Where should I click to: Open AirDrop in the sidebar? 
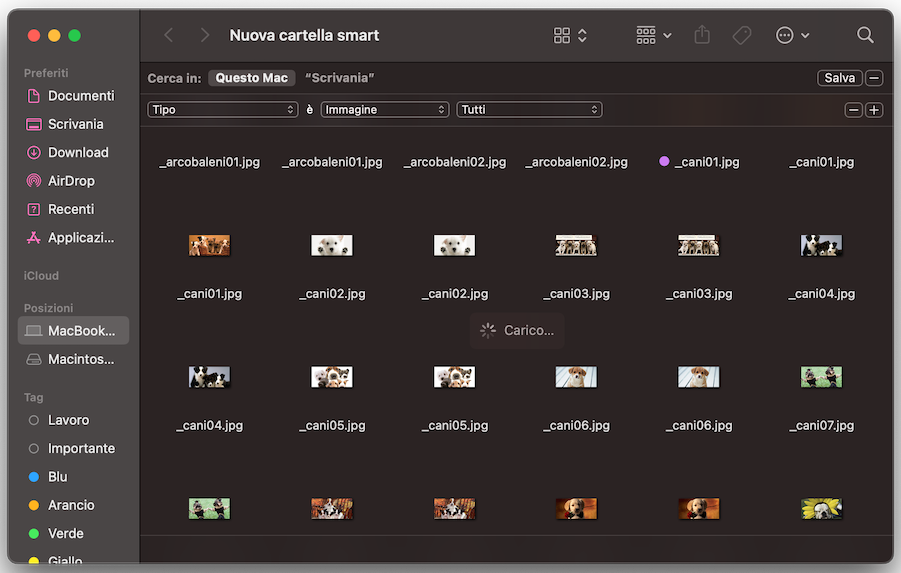(74, 181)
